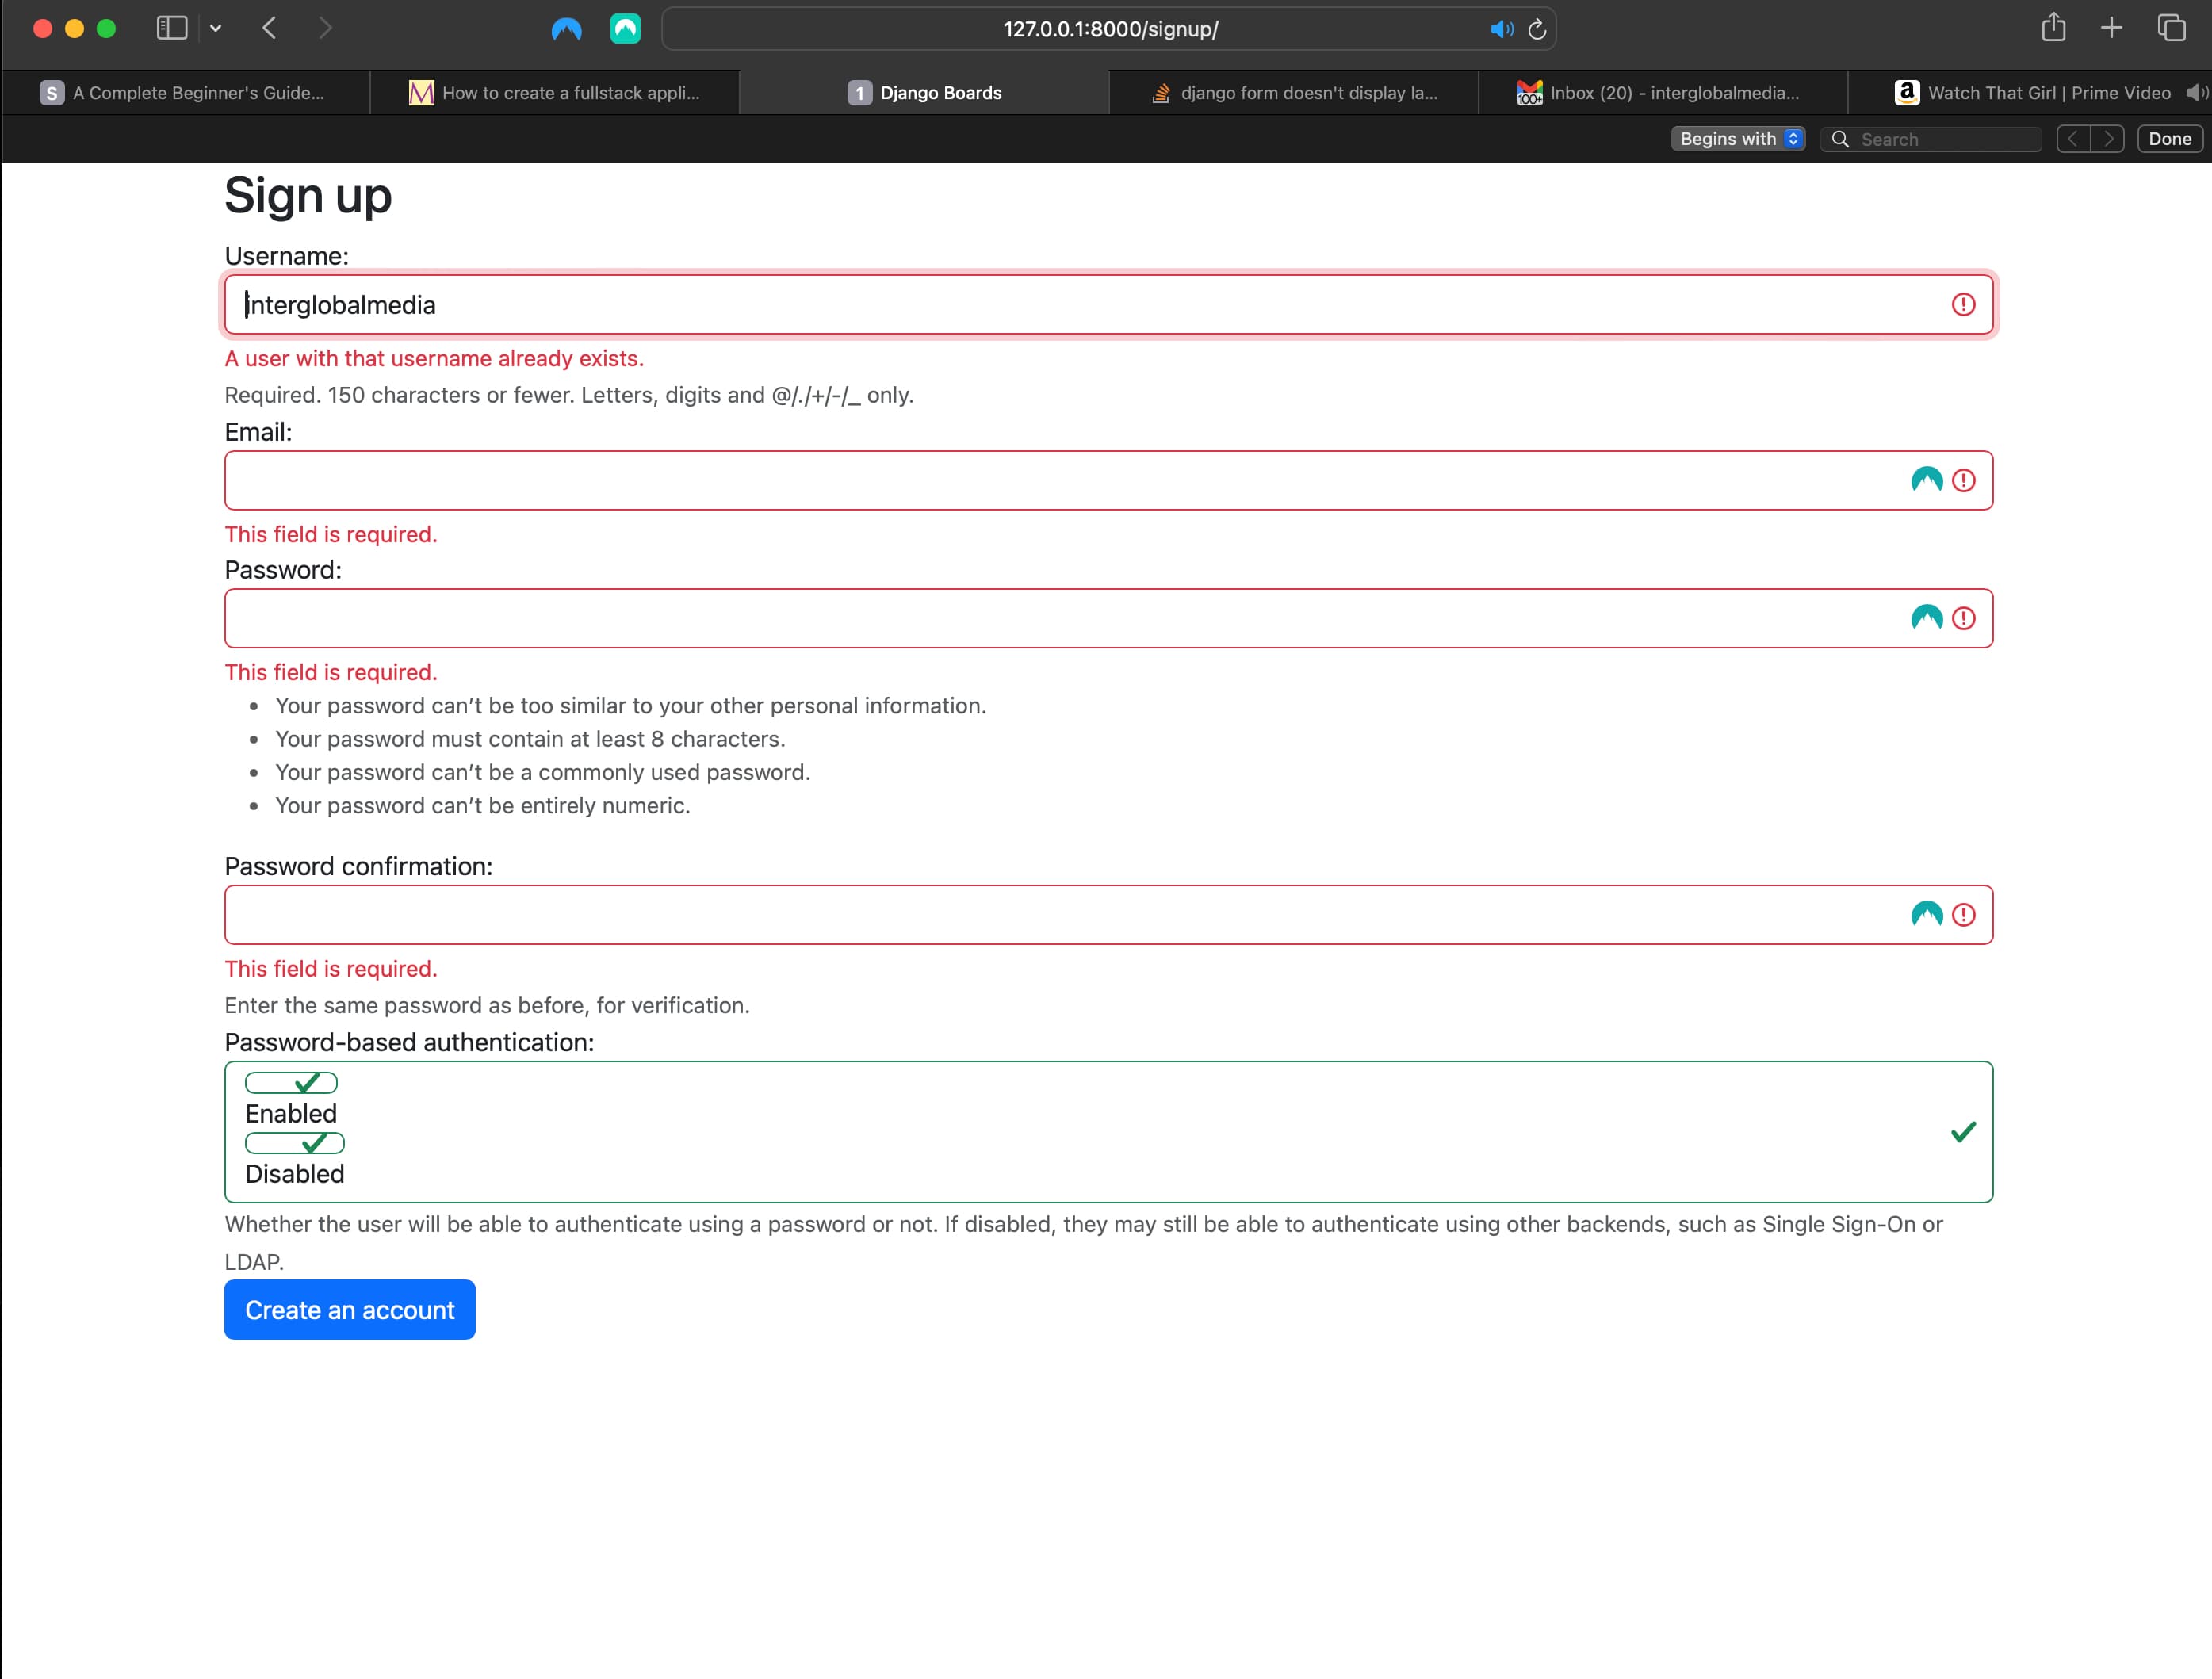Click the Password field error icon
This screenshot has height=1679, width=2212.
coord(1963,619)
